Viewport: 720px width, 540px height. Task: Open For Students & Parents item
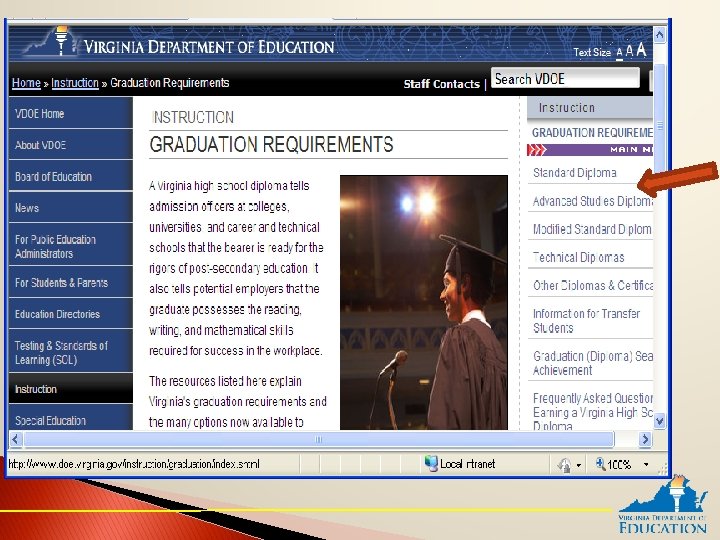click(x=71, y=282)
